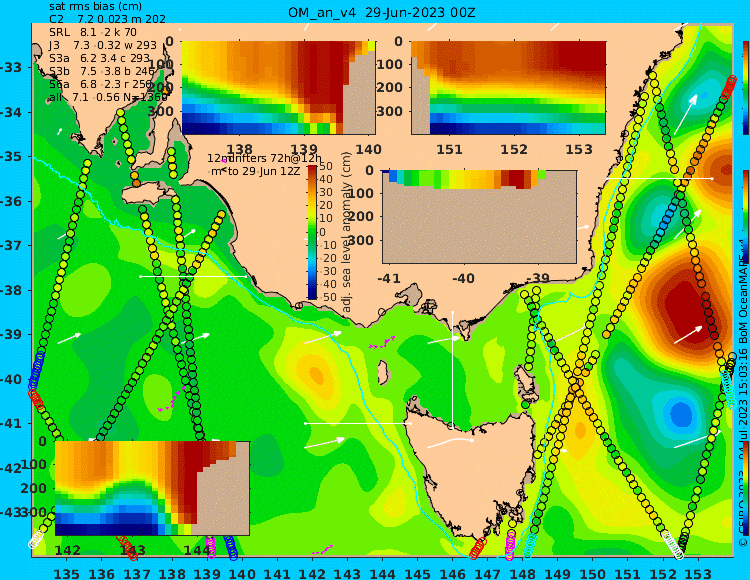Click the 135 longitude axis label
The height and width of the screenshot is (580, 750).
tap(66, 574)
